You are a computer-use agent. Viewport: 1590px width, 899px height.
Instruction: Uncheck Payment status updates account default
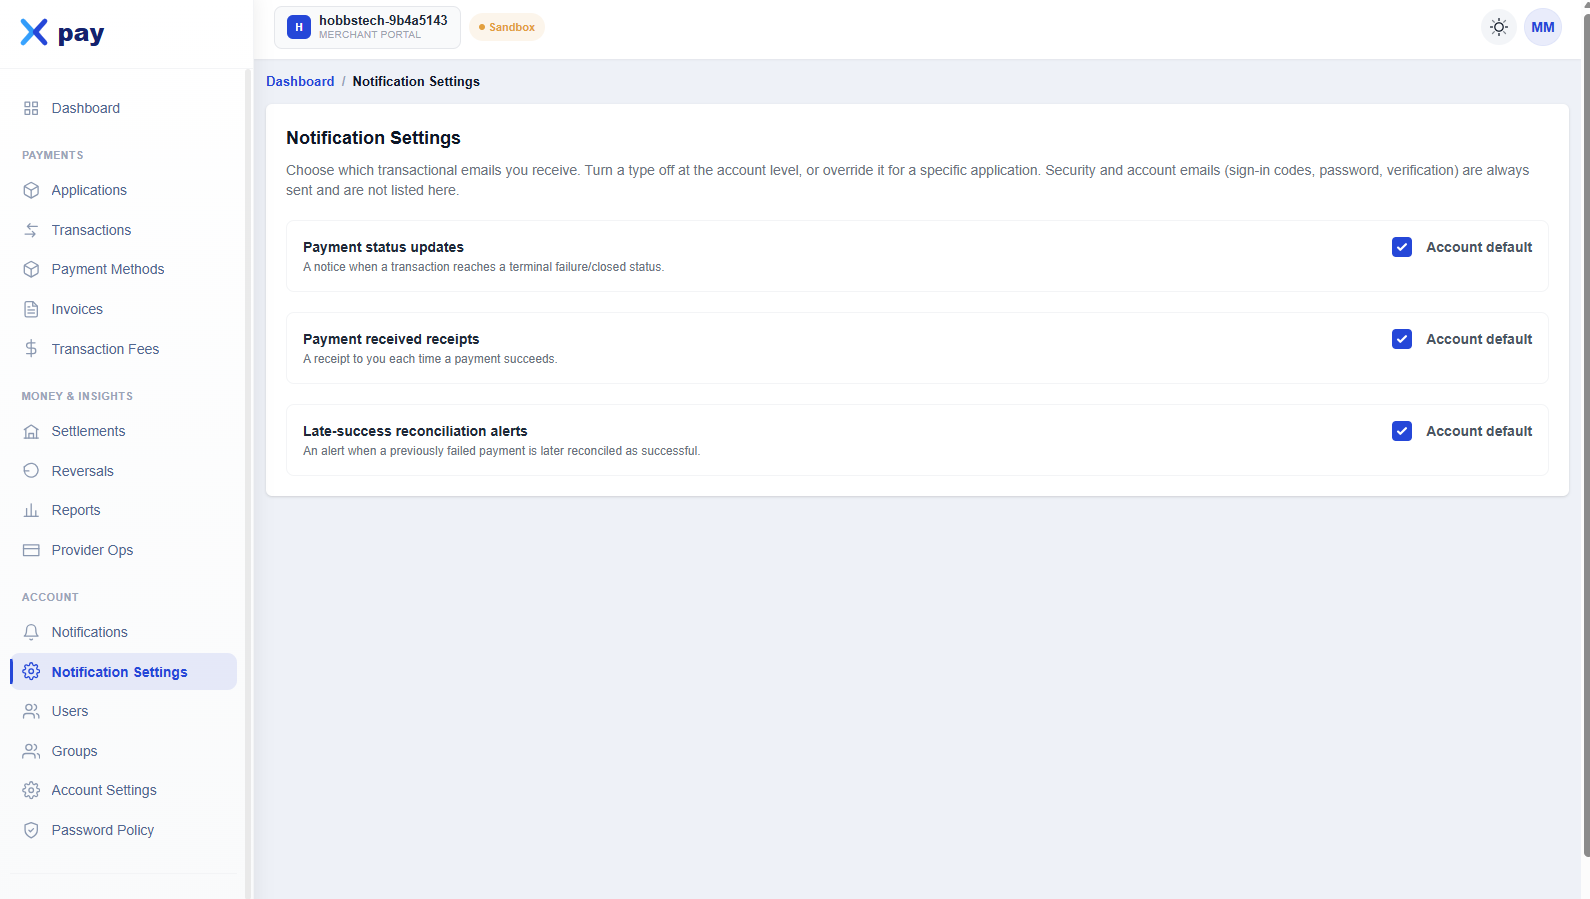coord(1401,247)
